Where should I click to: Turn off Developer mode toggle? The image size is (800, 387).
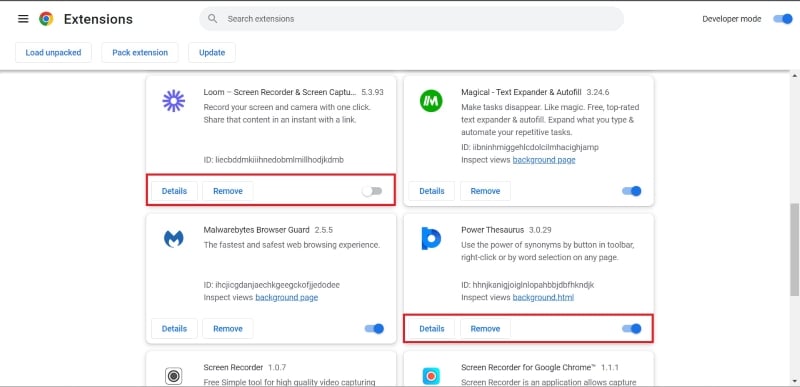point(782,19)
